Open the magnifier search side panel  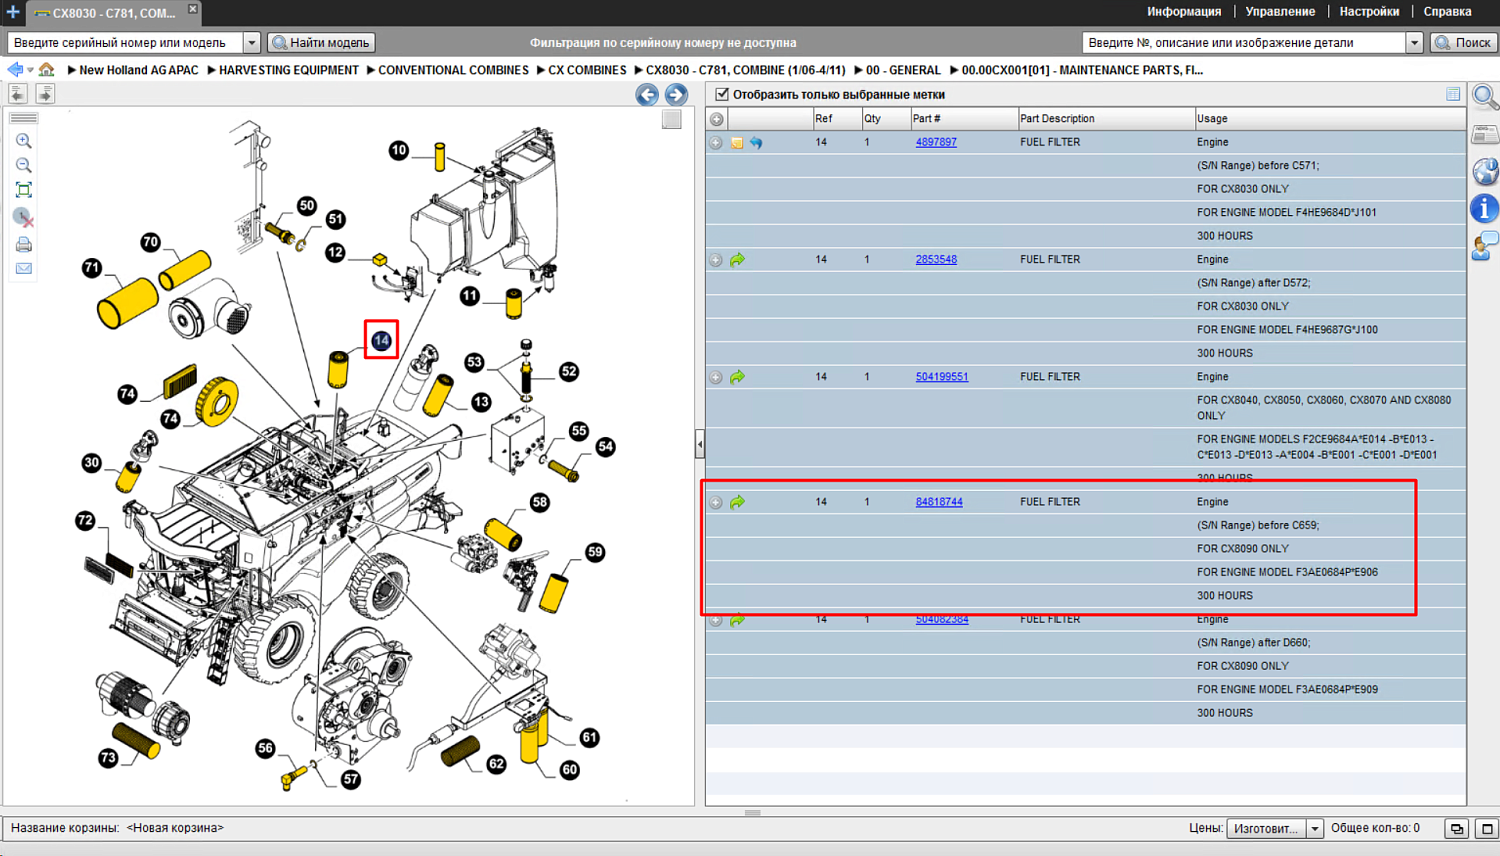coord(1485,97)
